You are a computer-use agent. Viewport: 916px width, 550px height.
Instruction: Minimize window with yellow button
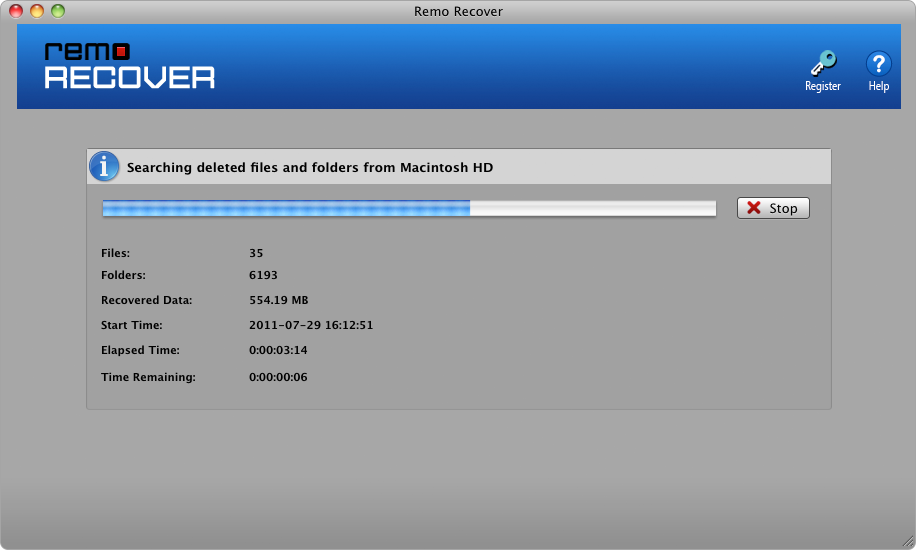pos(37,11)
